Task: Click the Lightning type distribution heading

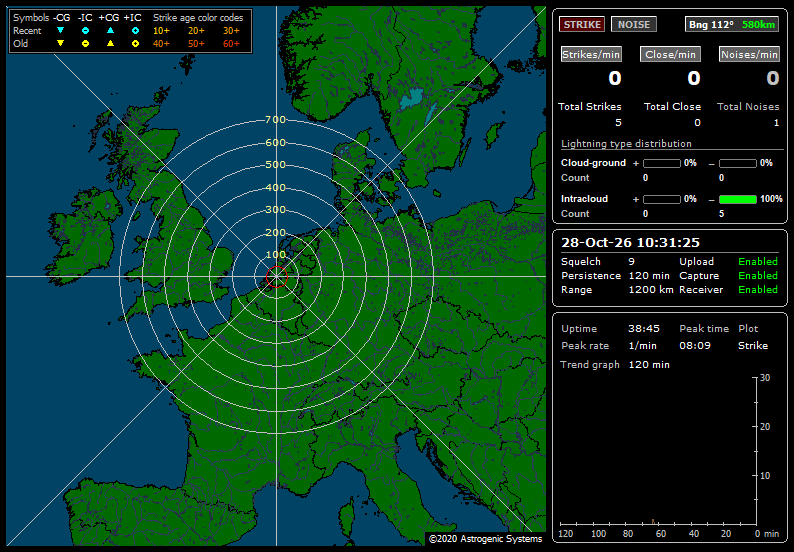Action: coord(626,144)
